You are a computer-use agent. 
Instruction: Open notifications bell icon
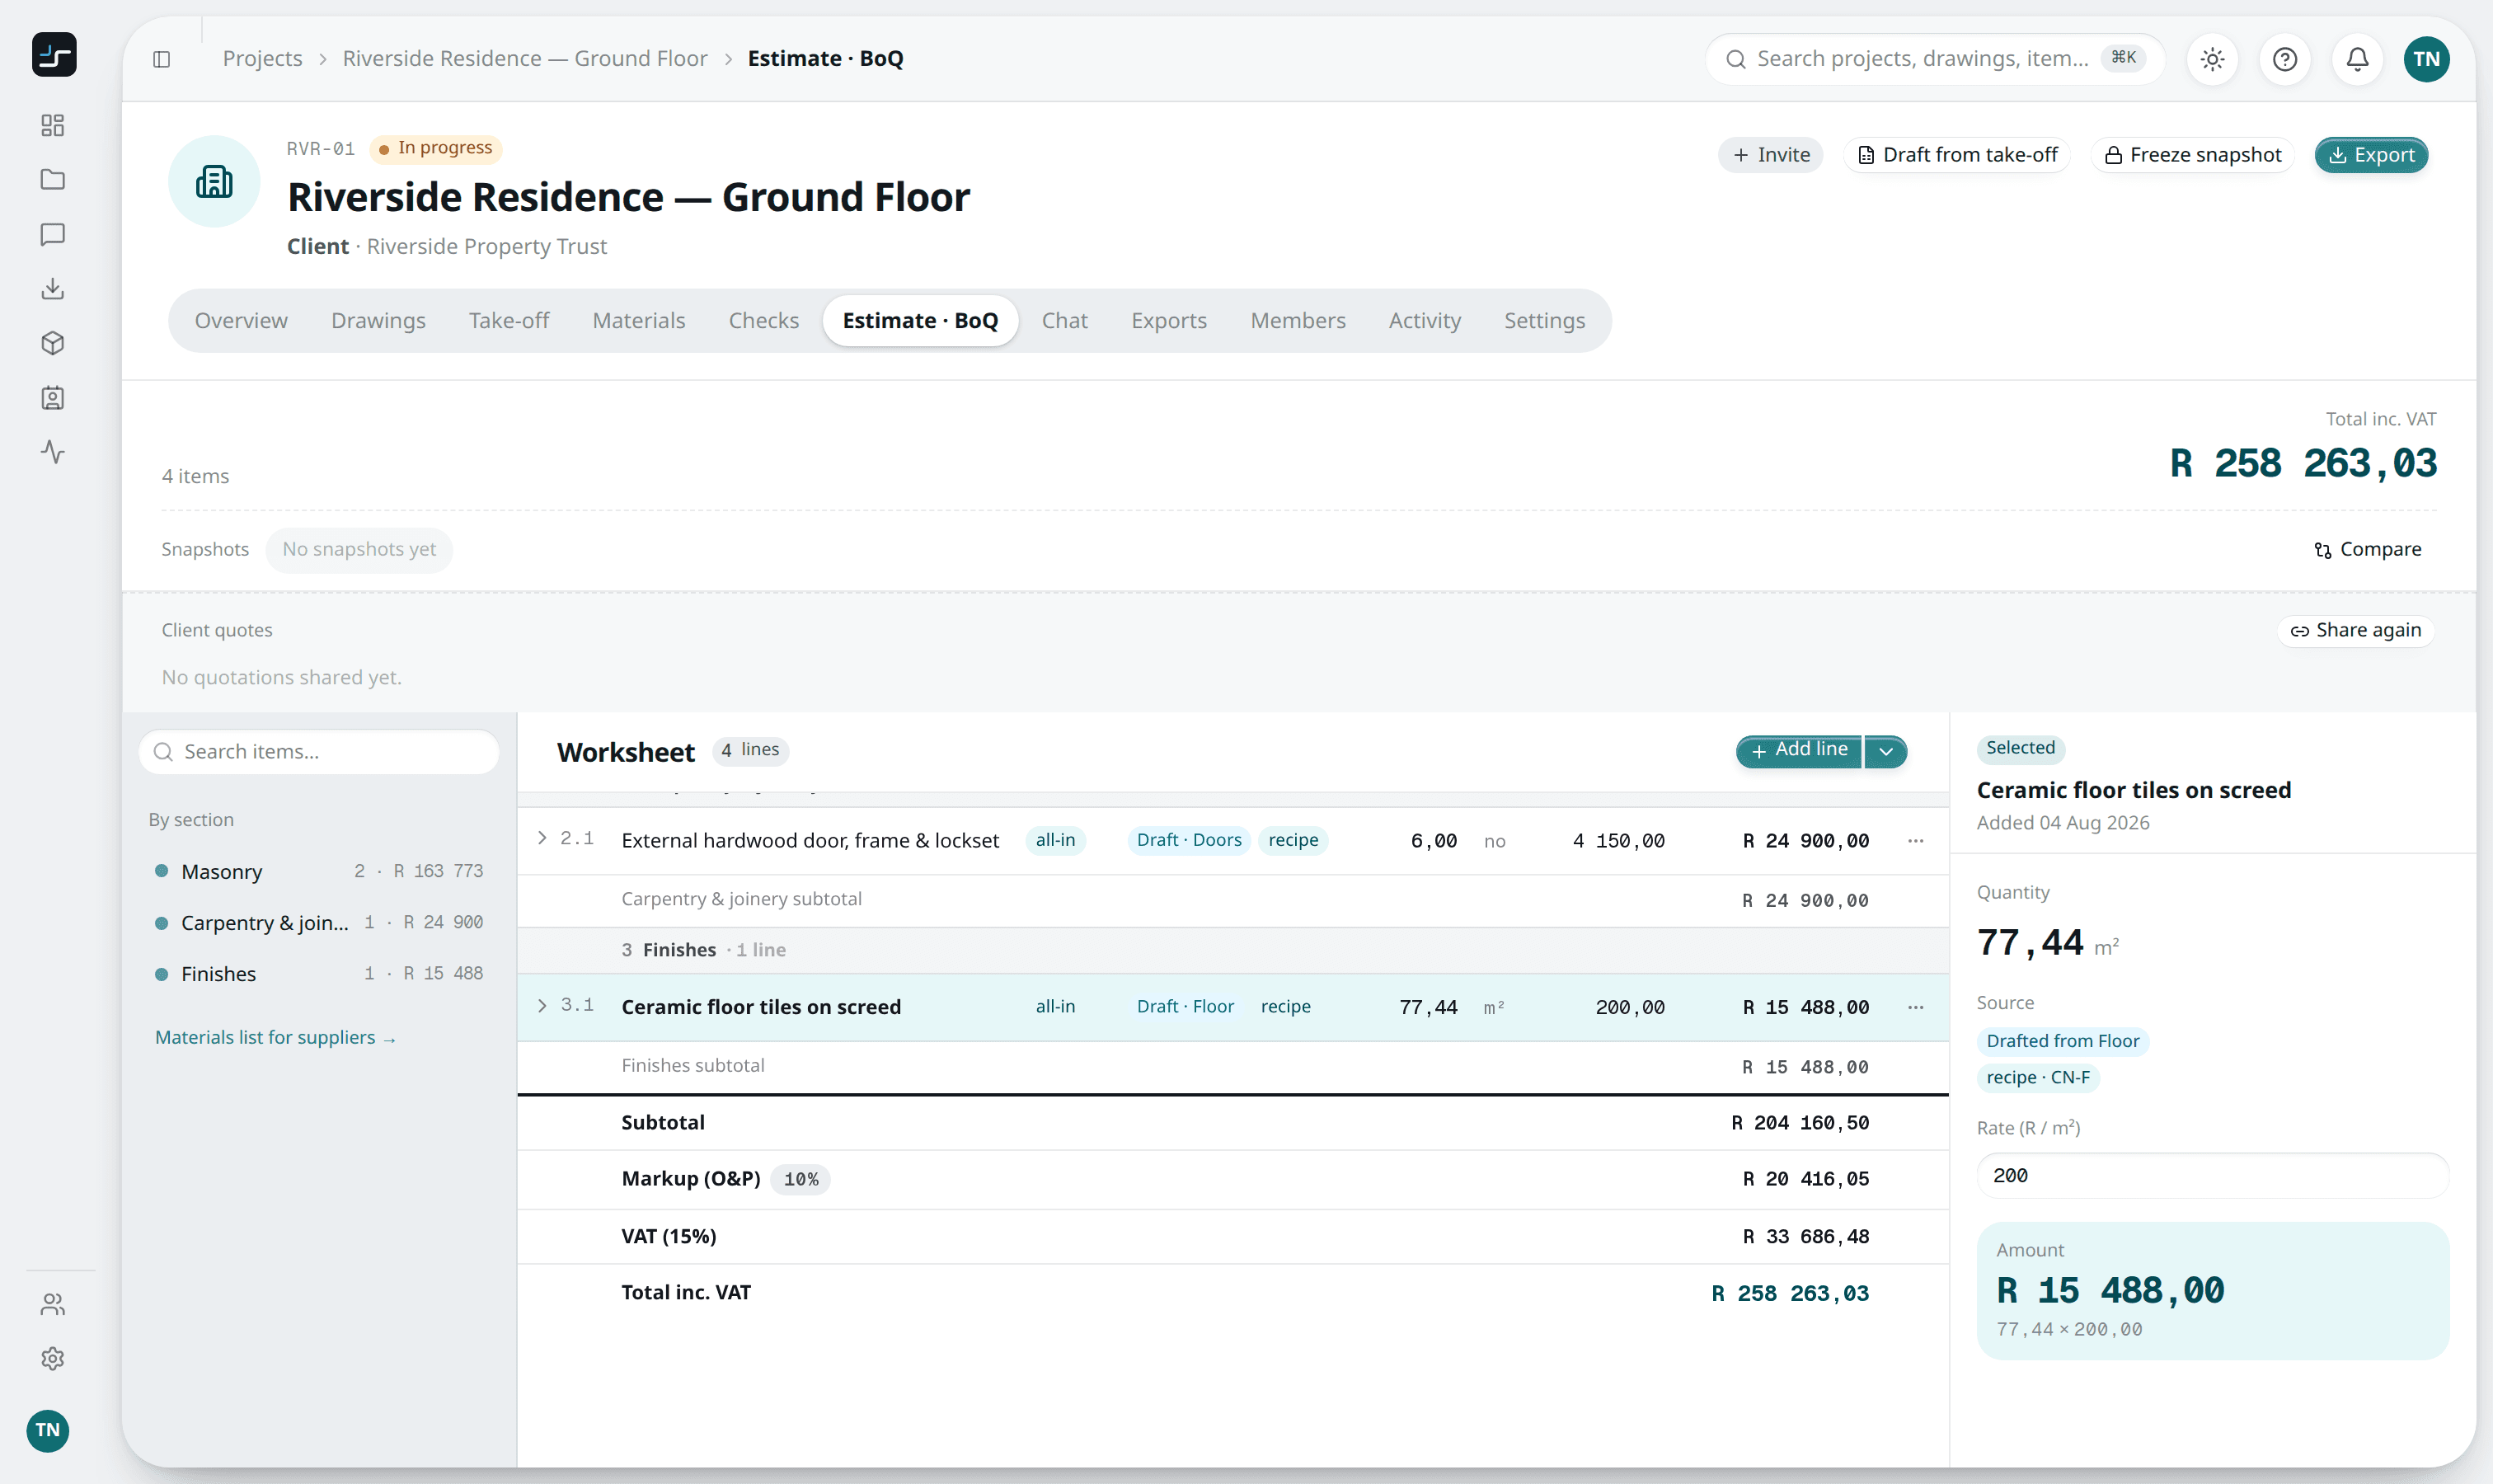pyautogui.click(x=2357, y=59)
